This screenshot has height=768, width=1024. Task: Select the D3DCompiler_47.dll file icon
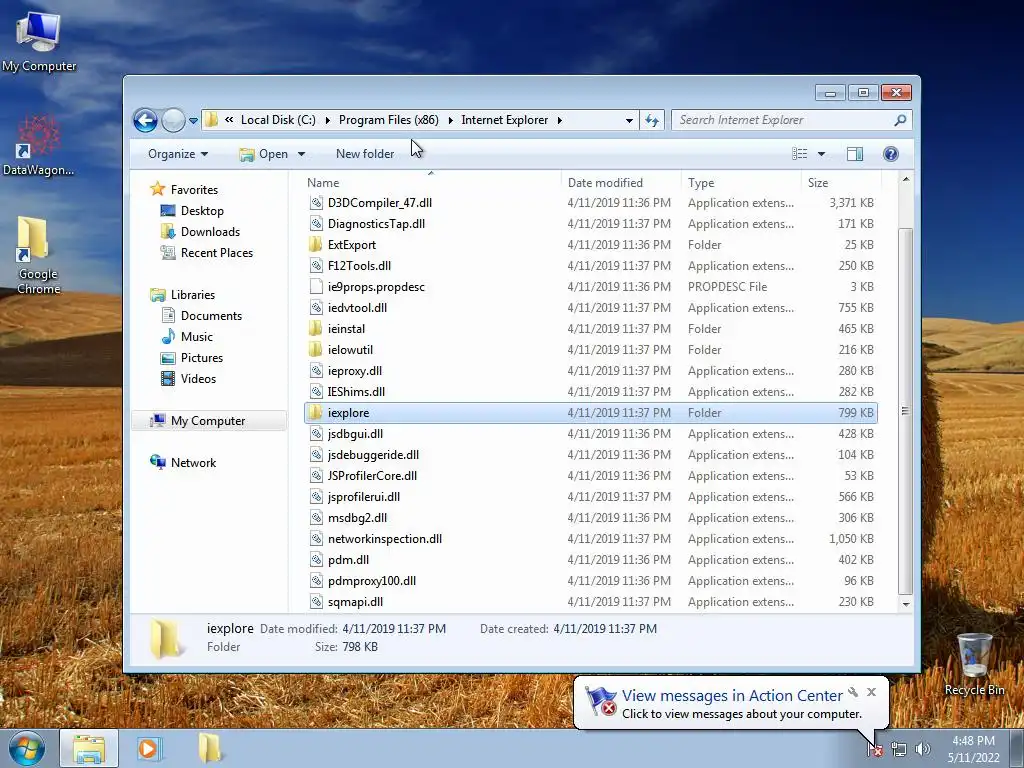[x=316, y=203]
